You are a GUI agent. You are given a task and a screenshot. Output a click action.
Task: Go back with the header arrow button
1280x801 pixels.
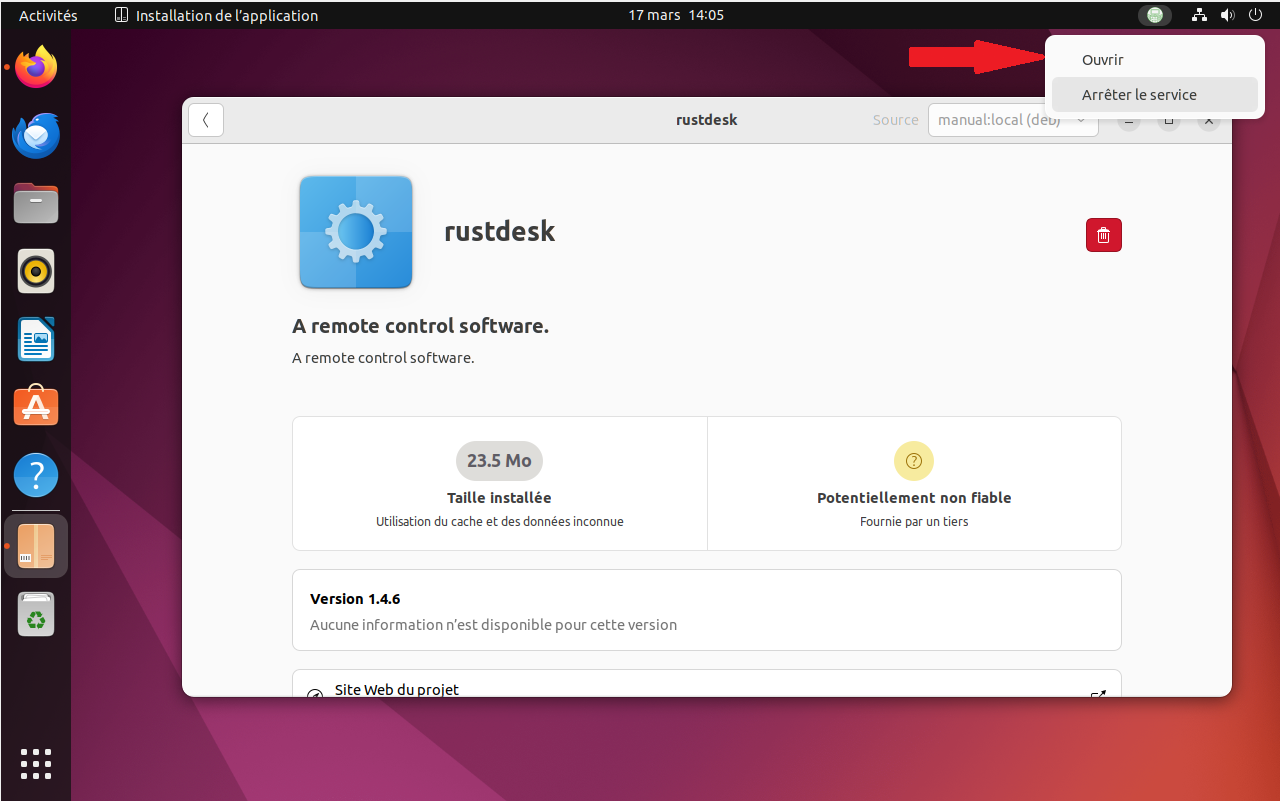point(206,120)
